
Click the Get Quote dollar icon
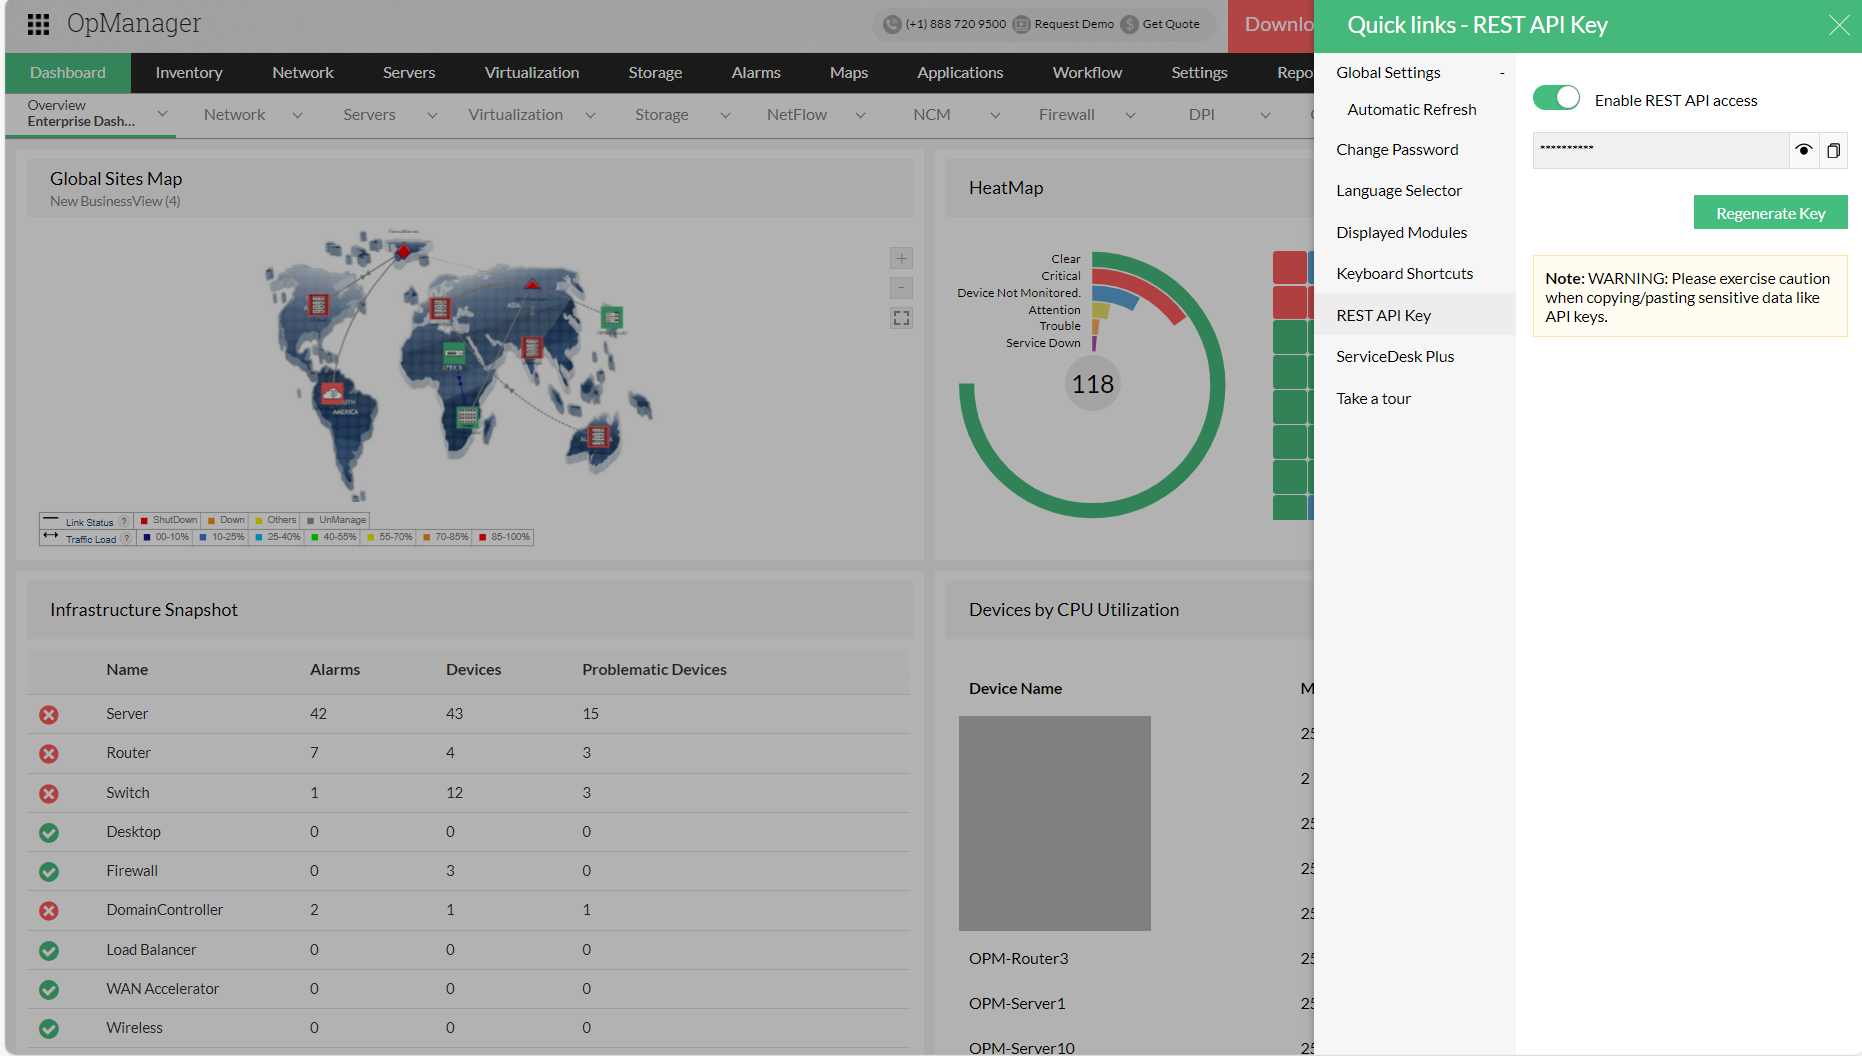point(1129,24)
